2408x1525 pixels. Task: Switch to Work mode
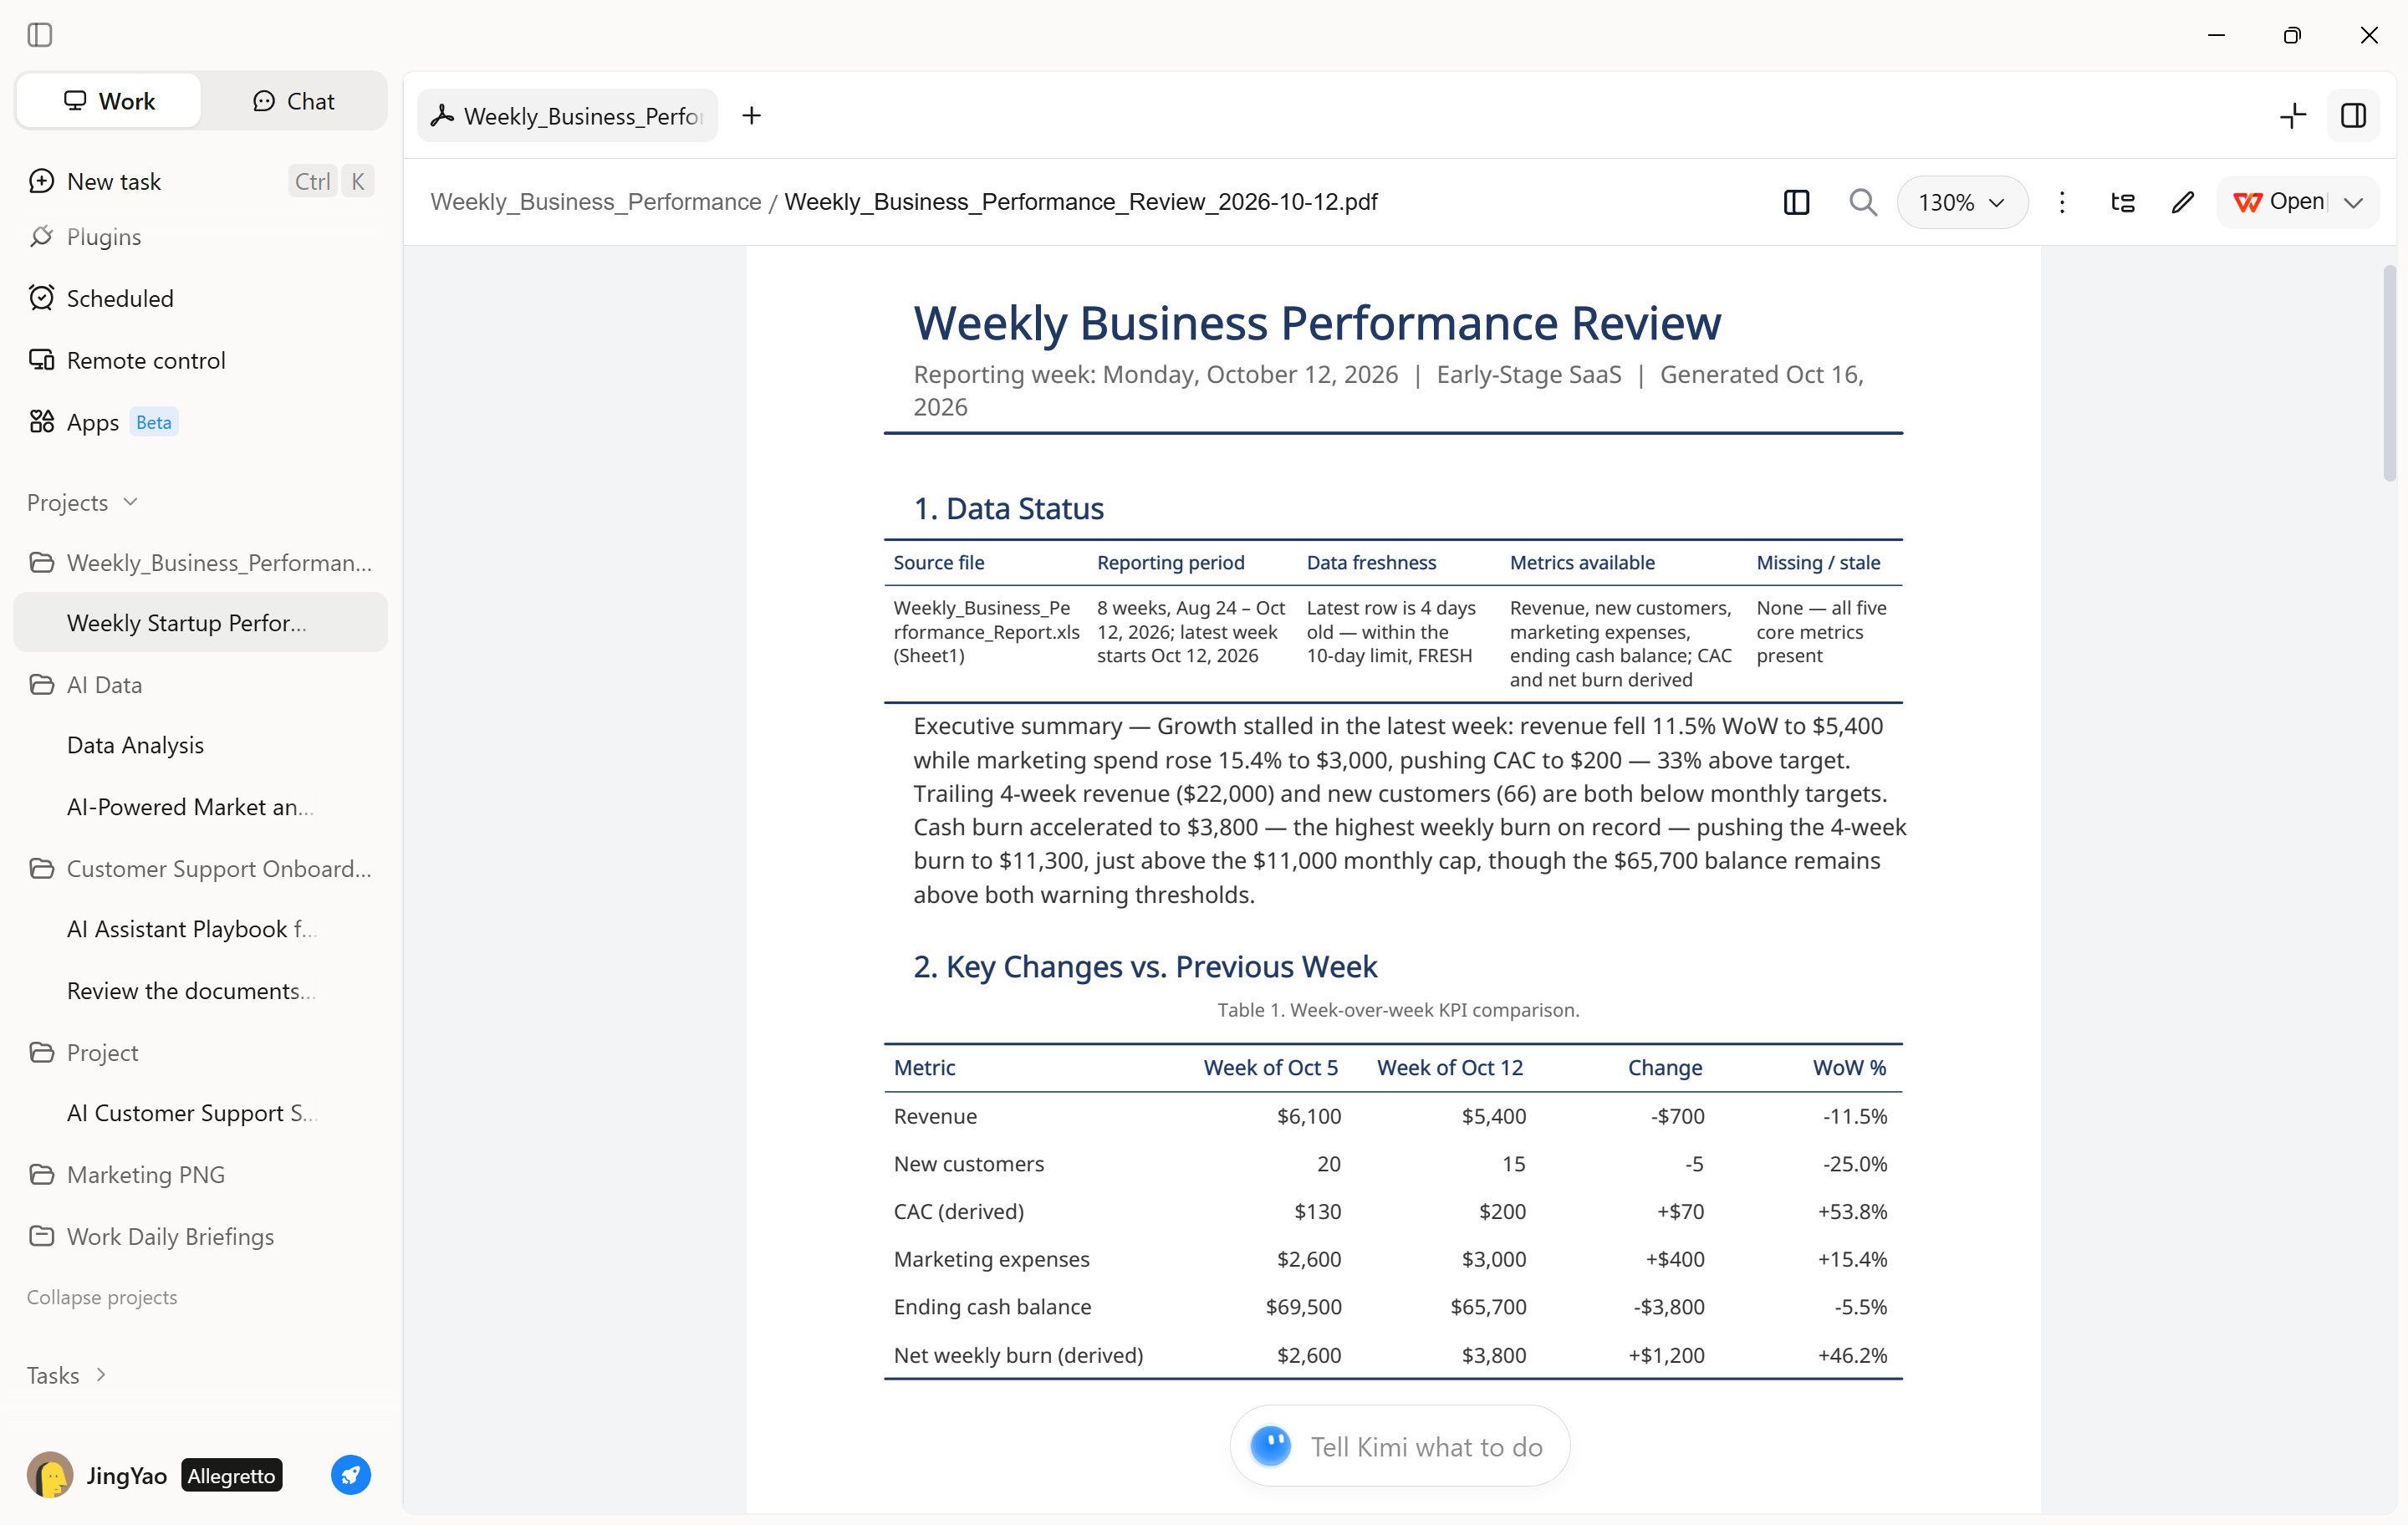point(109,101)
